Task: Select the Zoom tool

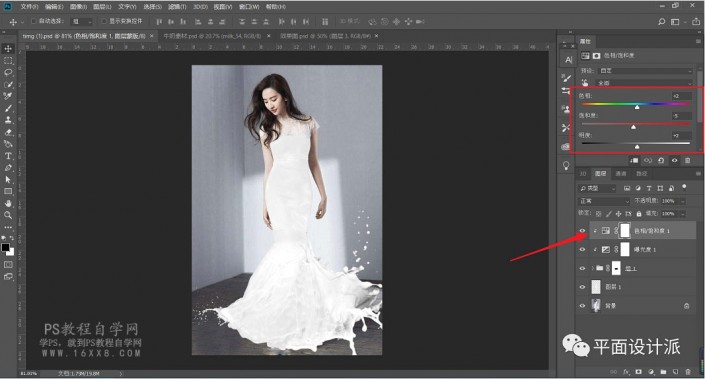Action: coord(8,215)
